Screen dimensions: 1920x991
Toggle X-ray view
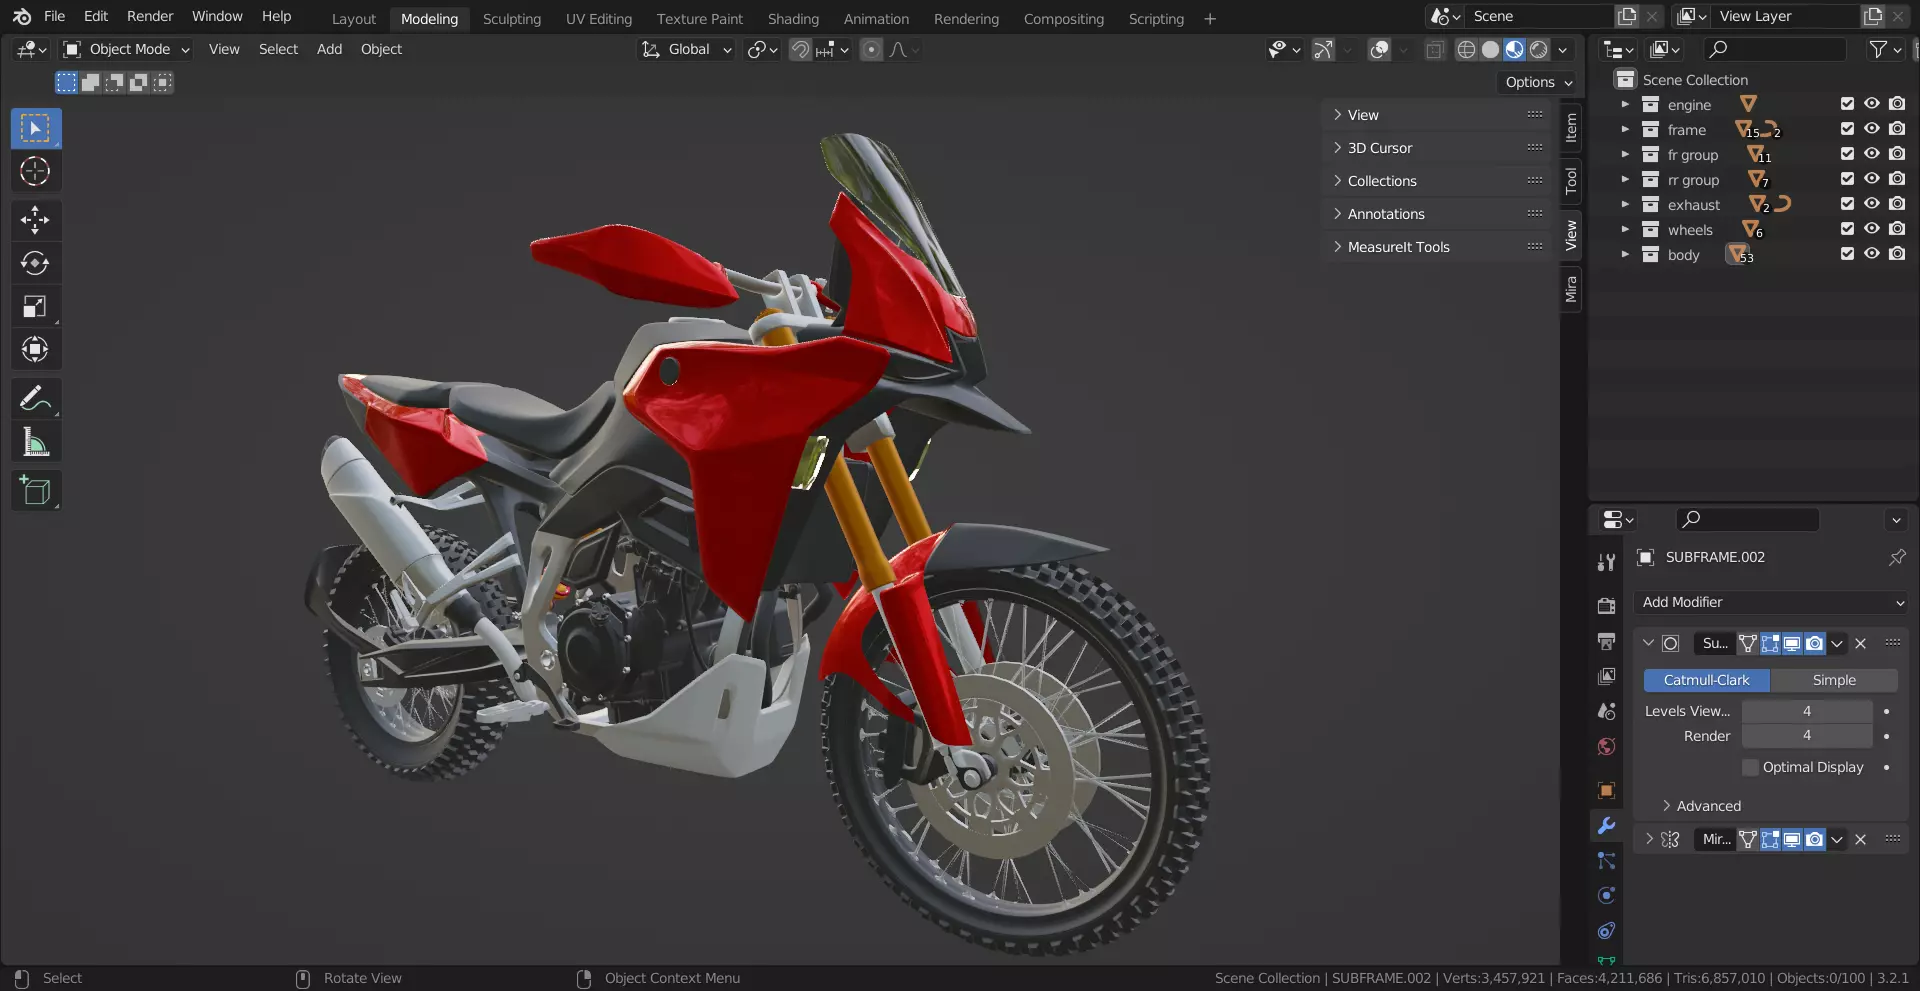coord(1435,49)
